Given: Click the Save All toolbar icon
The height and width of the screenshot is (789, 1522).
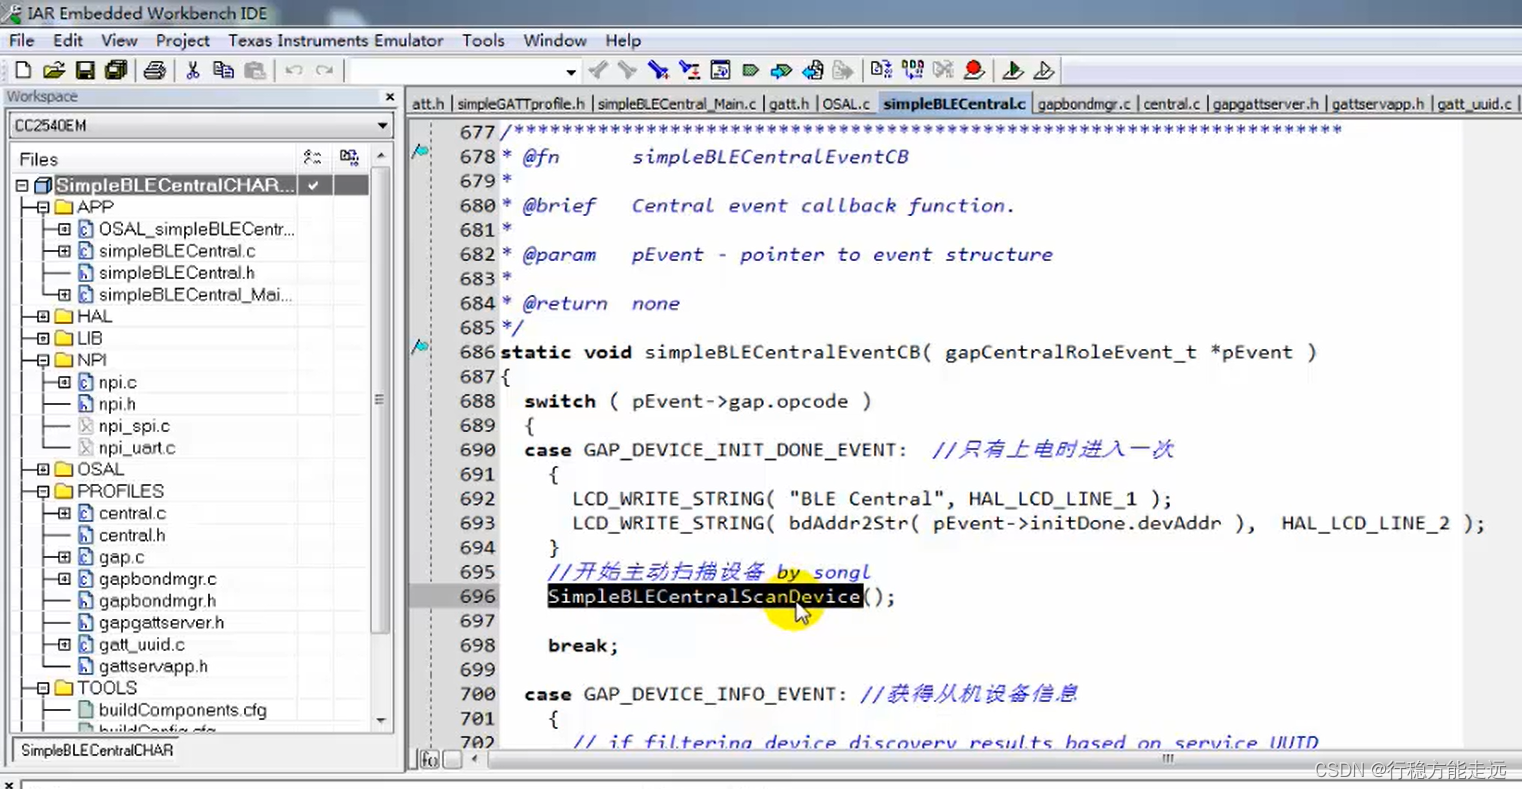Looking at the screenshot, I should click(x=116, y=70).
